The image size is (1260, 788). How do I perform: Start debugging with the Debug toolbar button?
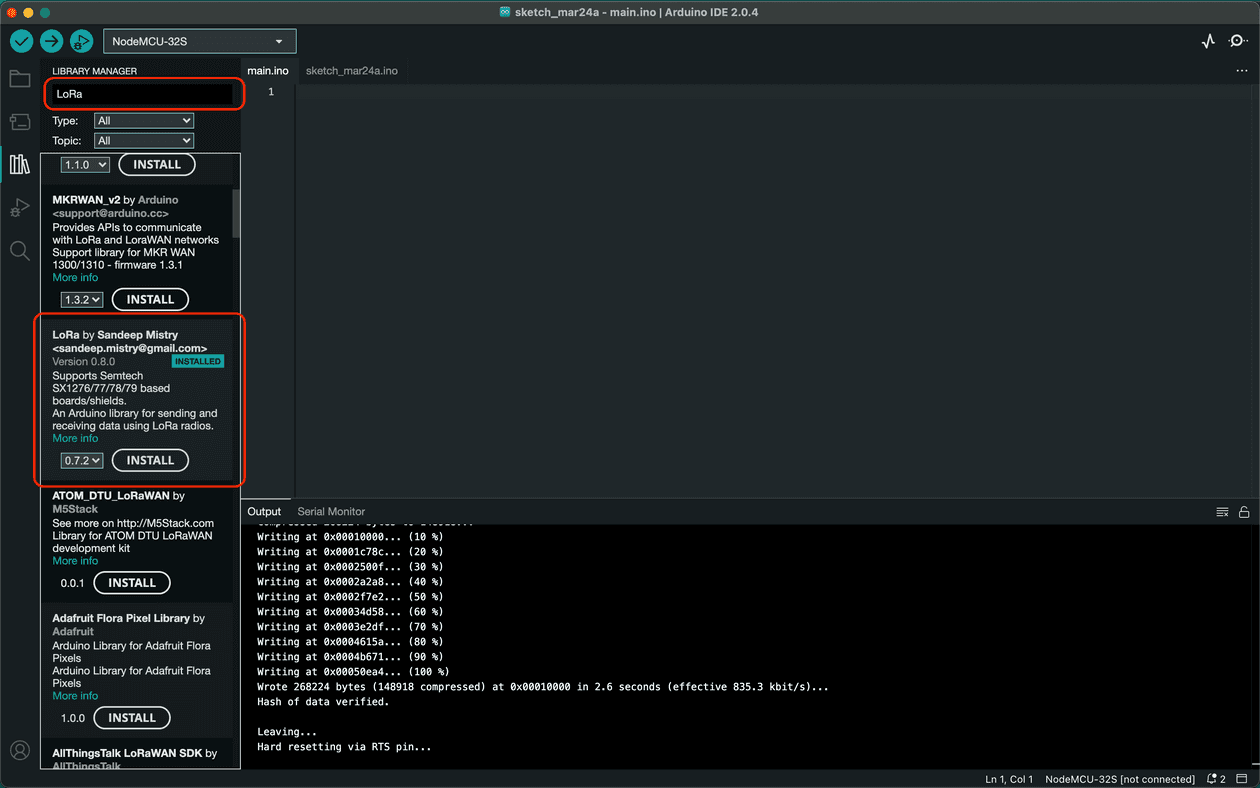(81, 41)
